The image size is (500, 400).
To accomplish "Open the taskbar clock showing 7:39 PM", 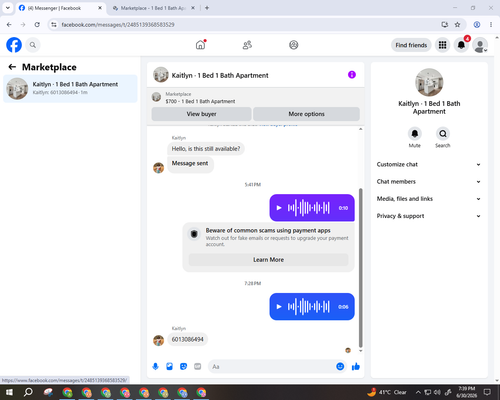I will pos(467,392).
